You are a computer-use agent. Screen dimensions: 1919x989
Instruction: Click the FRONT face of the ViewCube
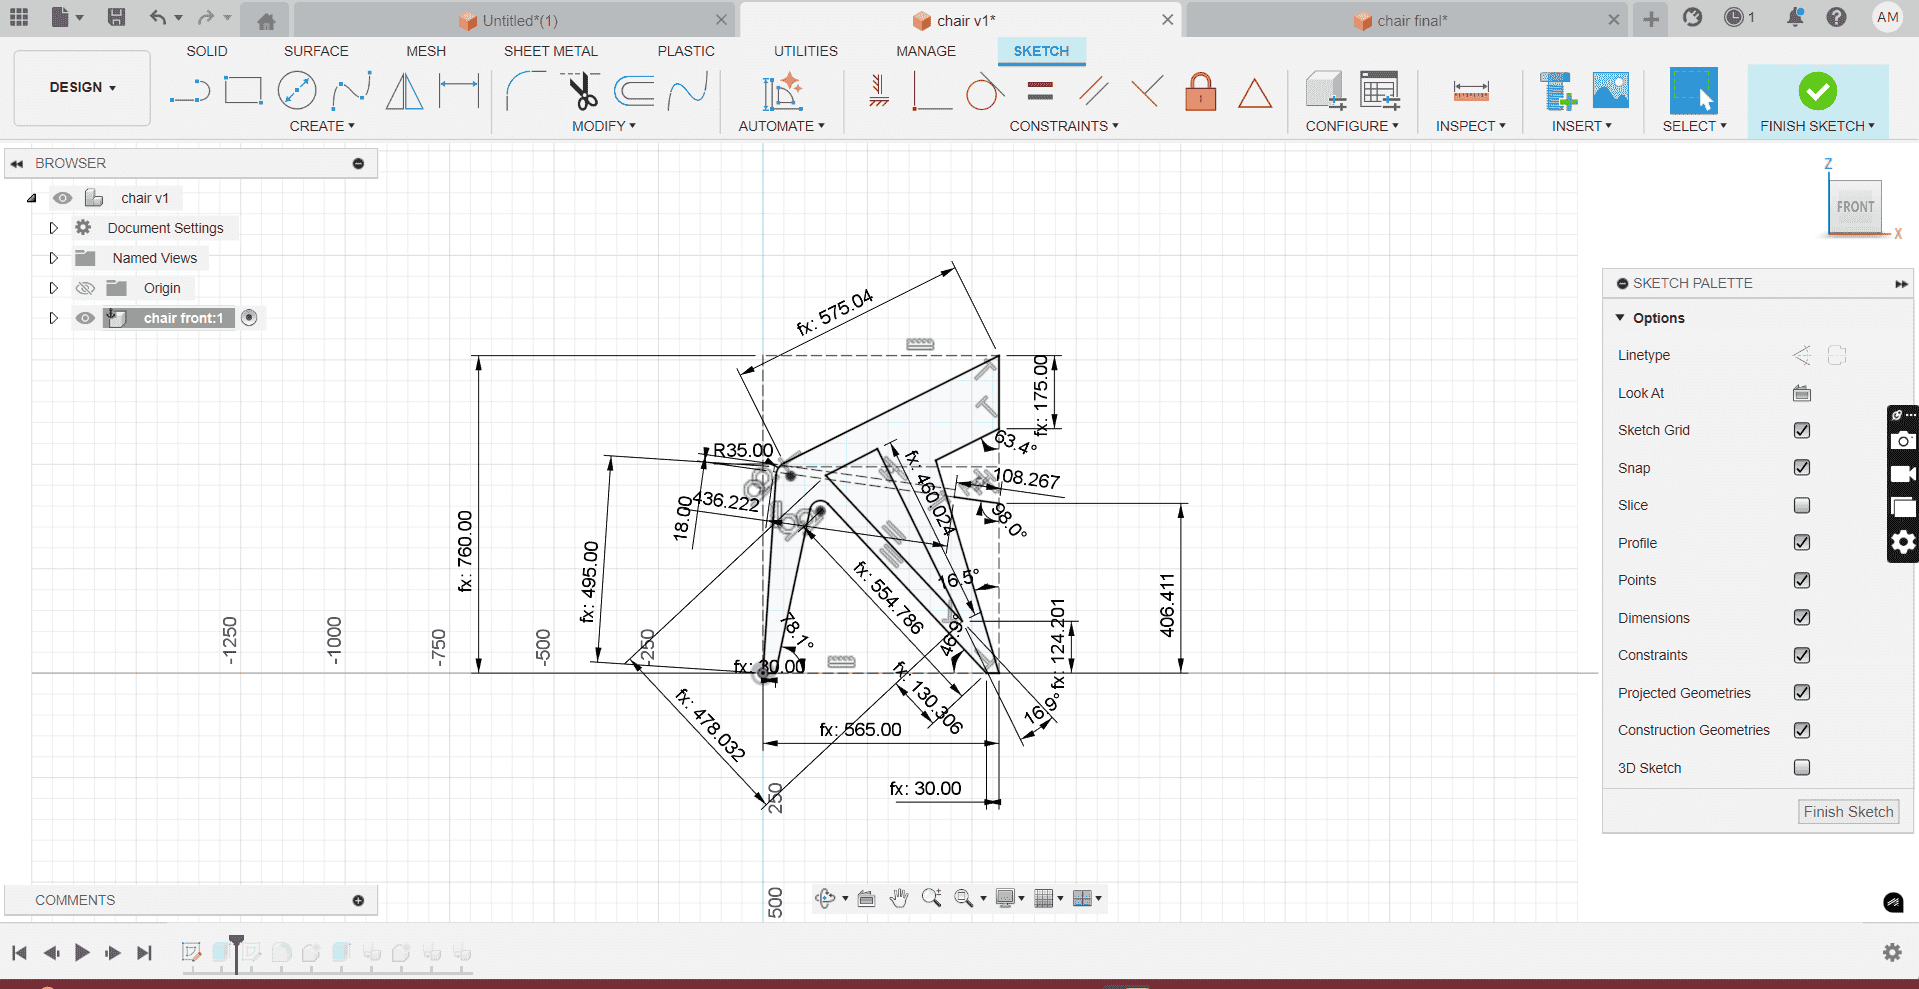tap(1855, 207)
